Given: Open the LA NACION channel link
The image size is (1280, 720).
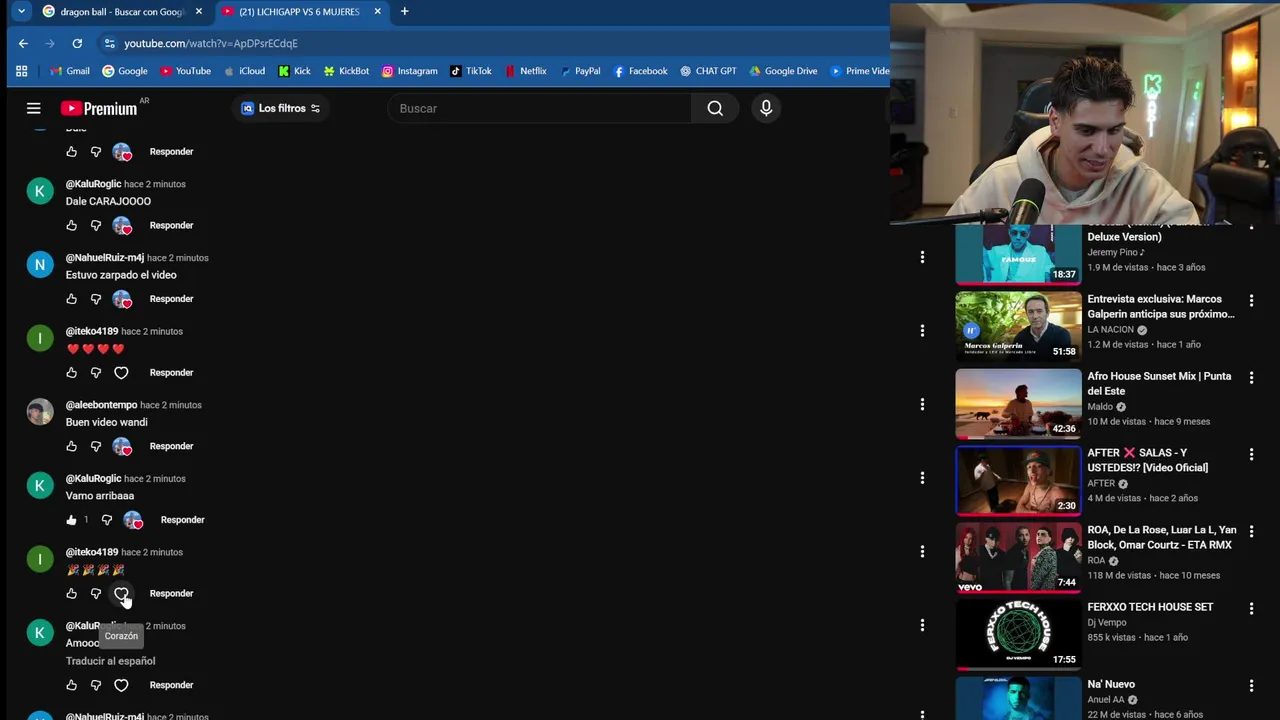Looking at the screenshot, I should tap(1111, 330).
